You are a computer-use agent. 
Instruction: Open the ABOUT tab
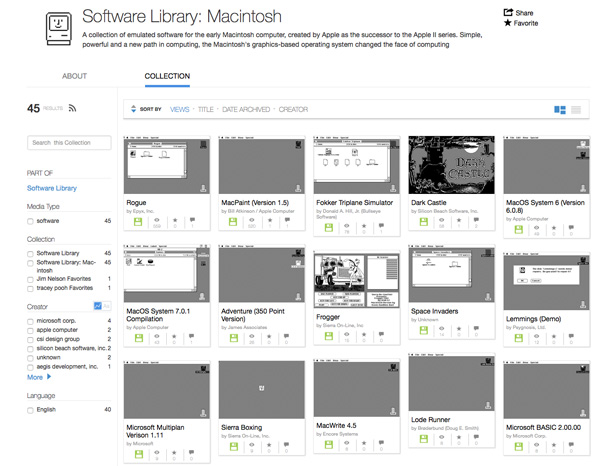coord(75,76)
